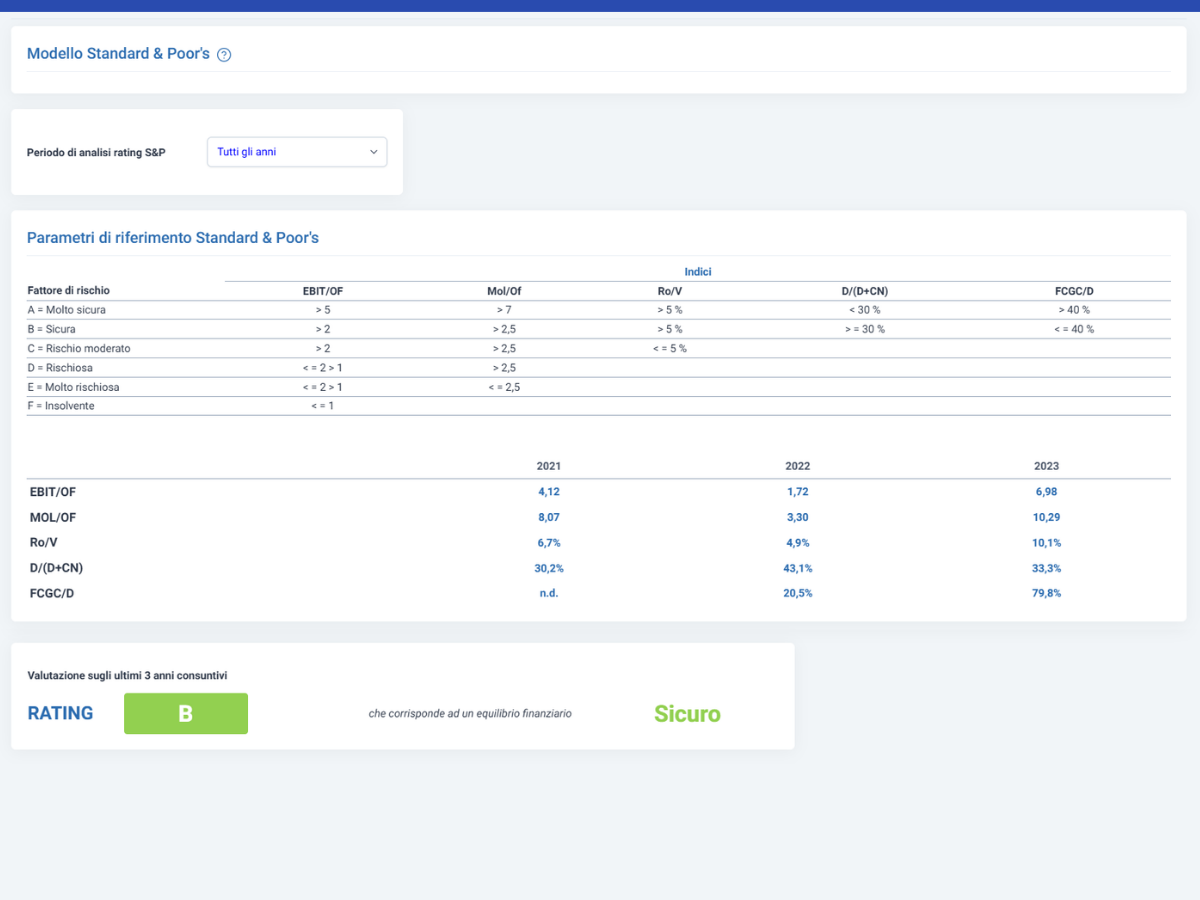Click the < = 1 threshold for Insolvente
1200x900 pixels.
tap(323, 406)
